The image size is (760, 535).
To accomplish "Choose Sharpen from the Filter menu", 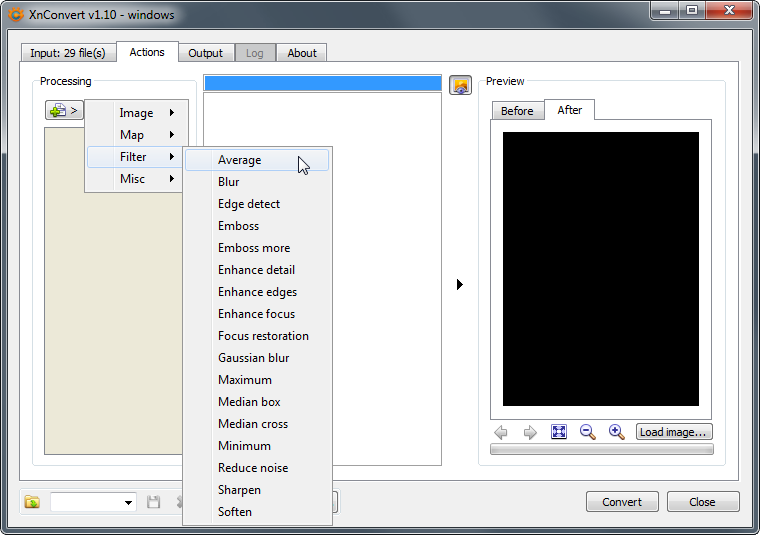I will (240, 490).
